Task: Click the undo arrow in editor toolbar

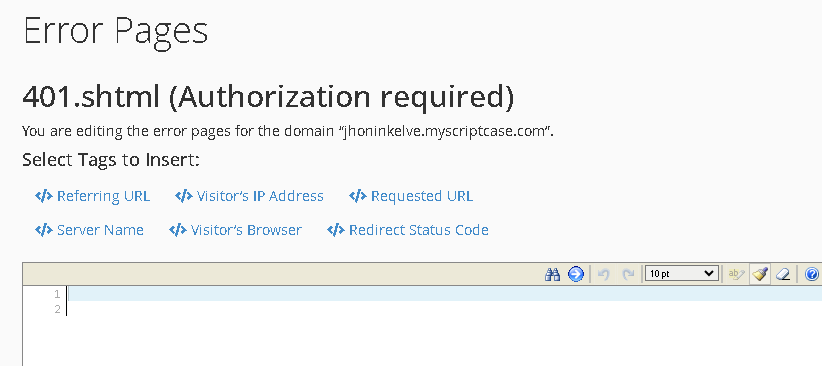Action: click(604, 274)
